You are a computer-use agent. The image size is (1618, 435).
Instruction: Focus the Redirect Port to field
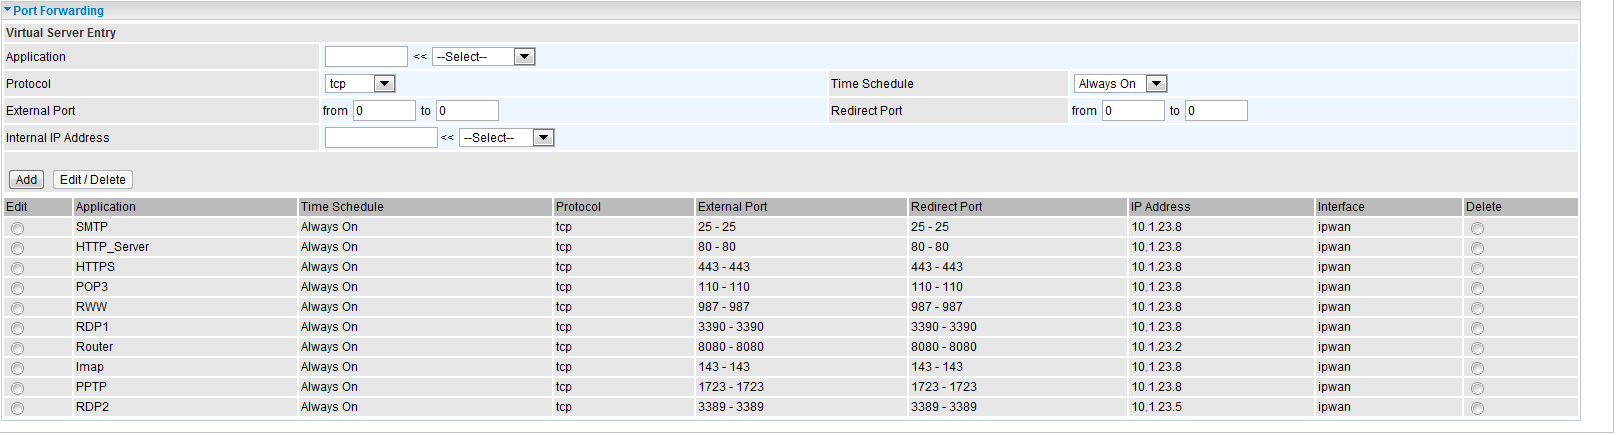click(x=1216, y=111)
